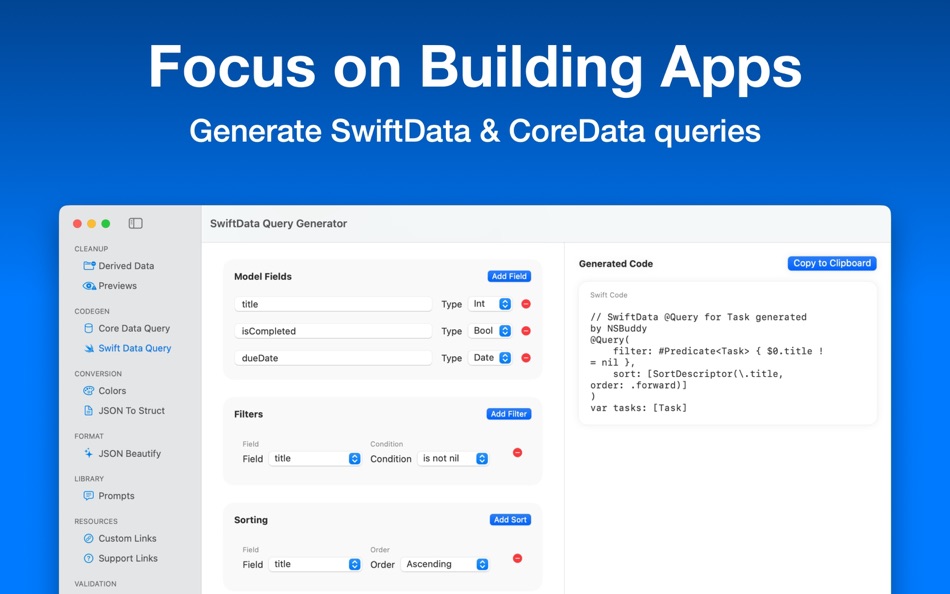Remove the isCompleted model field
Image resolution: width=950 pixels, height=594 pixels.
click(x=526, y=331)
